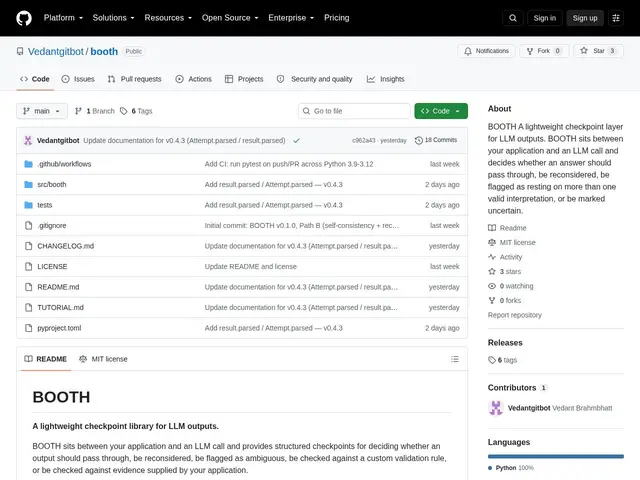Click the LICENSE file icon
Screen dimensions: 640x480
pos(28,267)
